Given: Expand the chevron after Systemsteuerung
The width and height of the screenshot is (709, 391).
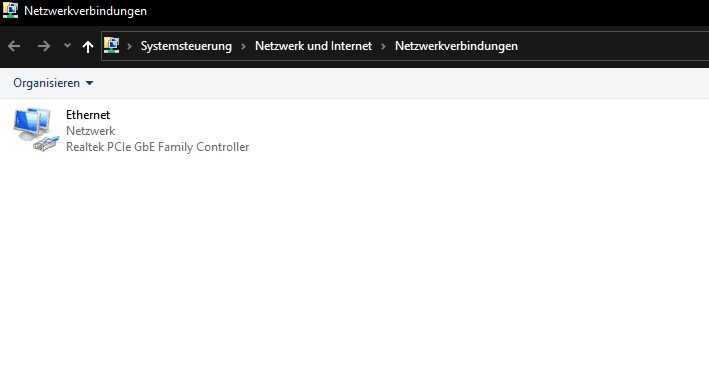Looking at the screenshot, I should point(243,46).
